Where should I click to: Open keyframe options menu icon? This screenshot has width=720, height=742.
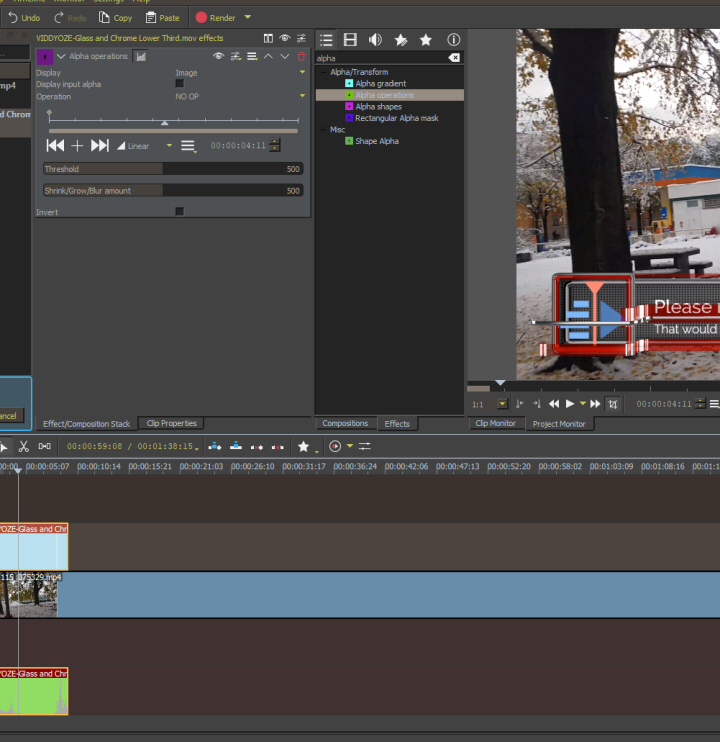(188, 146)
